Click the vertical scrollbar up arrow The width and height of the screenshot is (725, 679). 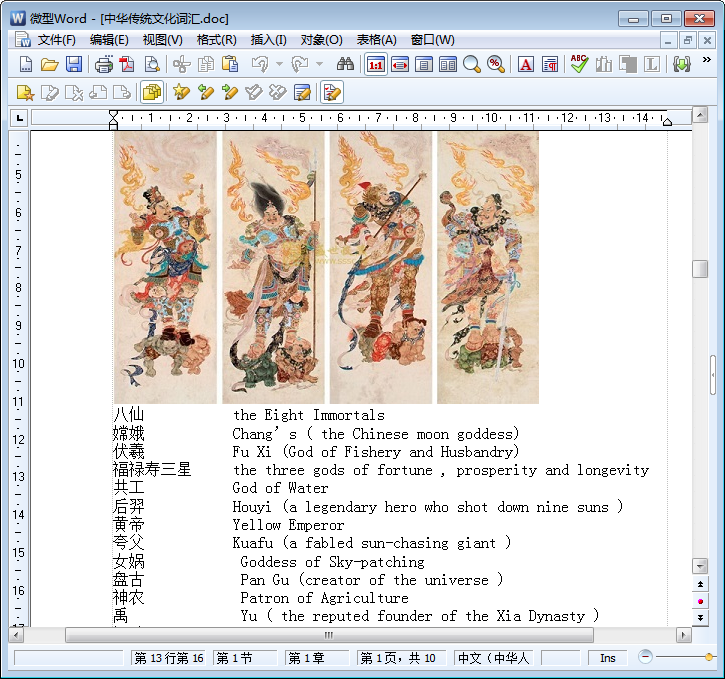[x=700, y=115]
